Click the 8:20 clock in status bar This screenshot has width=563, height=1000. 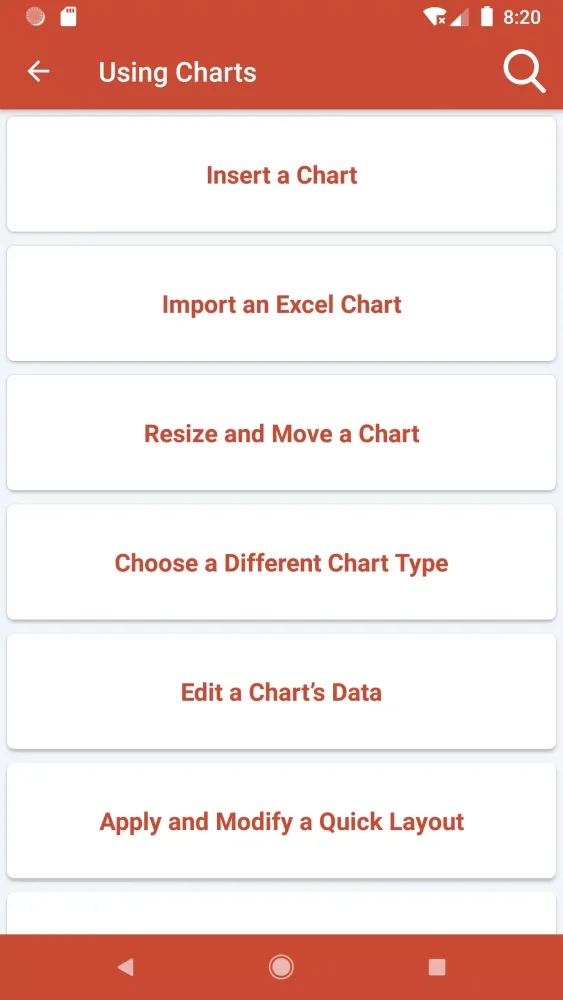pos(522,17)
